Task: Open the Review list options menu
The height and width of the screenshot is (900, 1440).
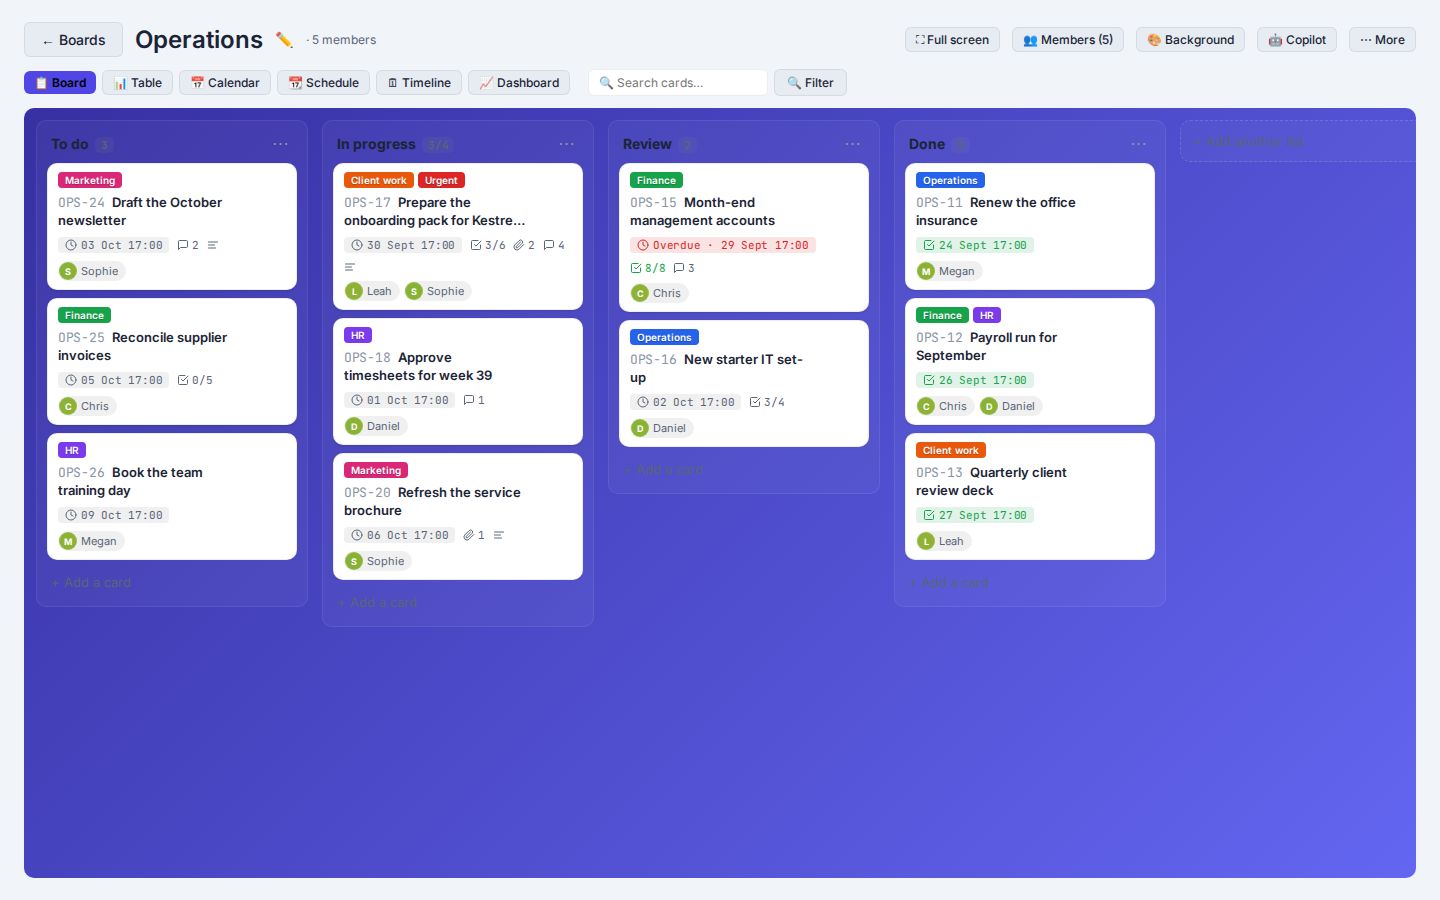Action: 852,144
